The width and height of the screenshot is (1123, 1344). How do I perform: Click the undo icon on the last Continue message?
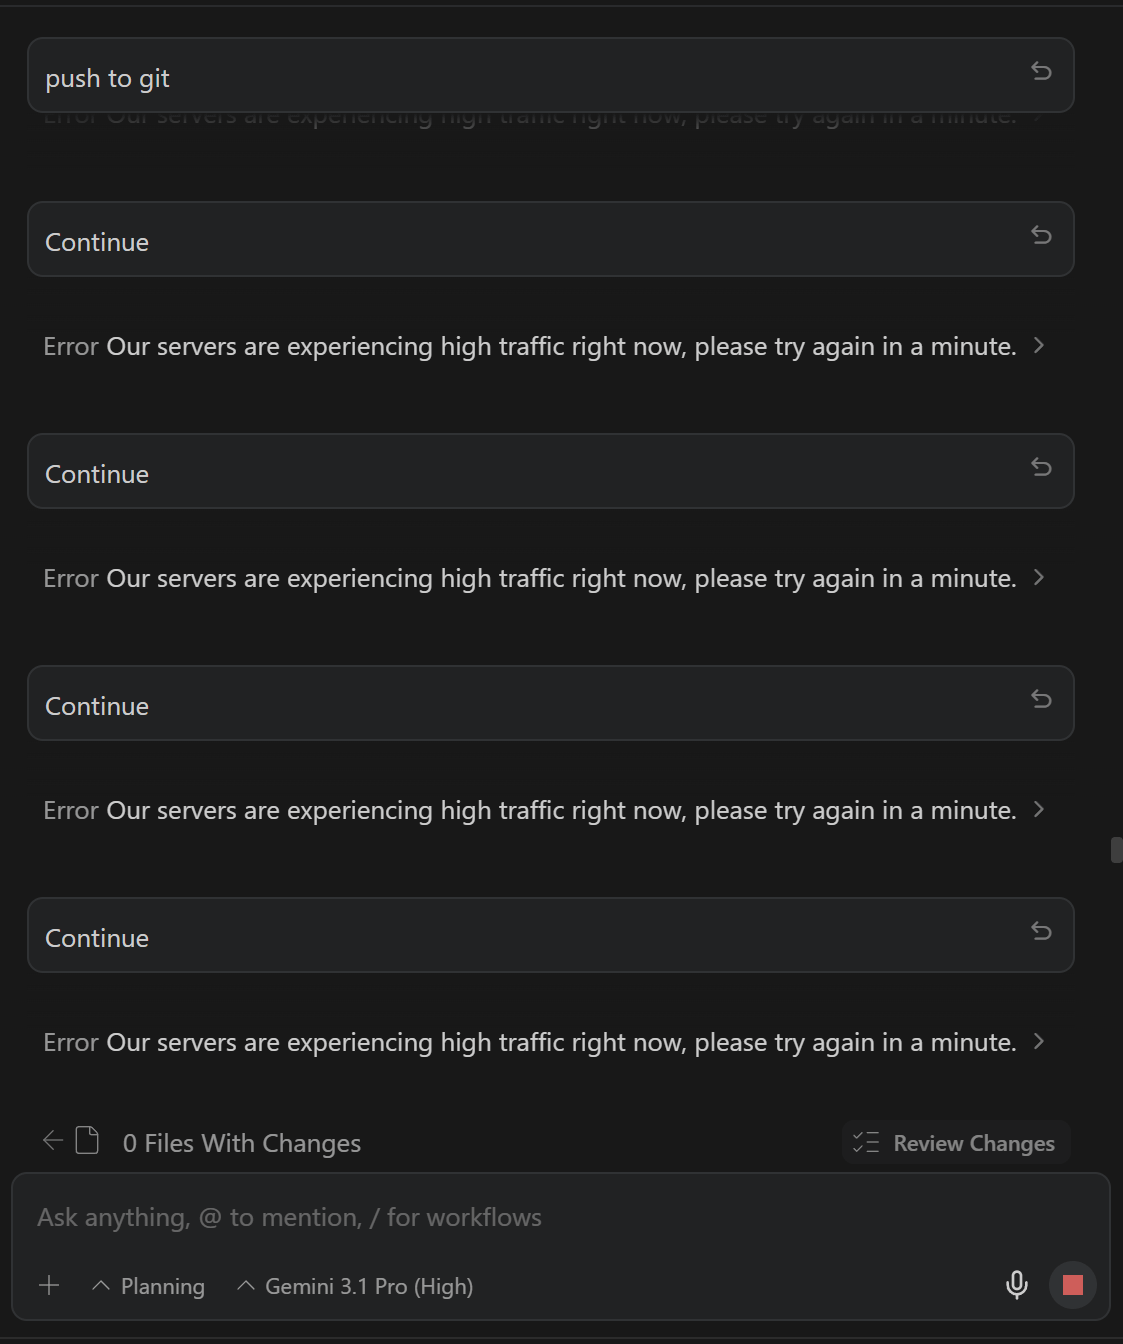coord(1041,931)
